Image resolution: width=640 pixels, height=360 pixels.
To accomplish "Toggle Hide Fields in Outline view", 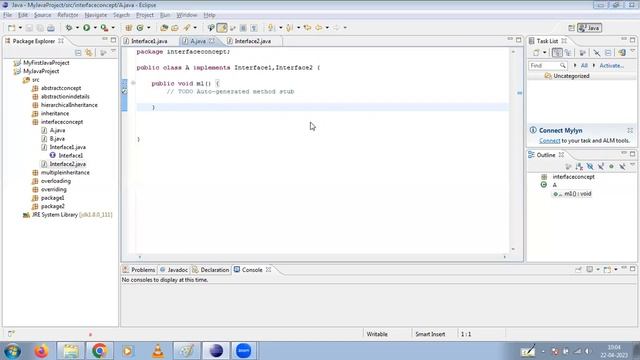I will pyautogui.click(x=590, y=167).
